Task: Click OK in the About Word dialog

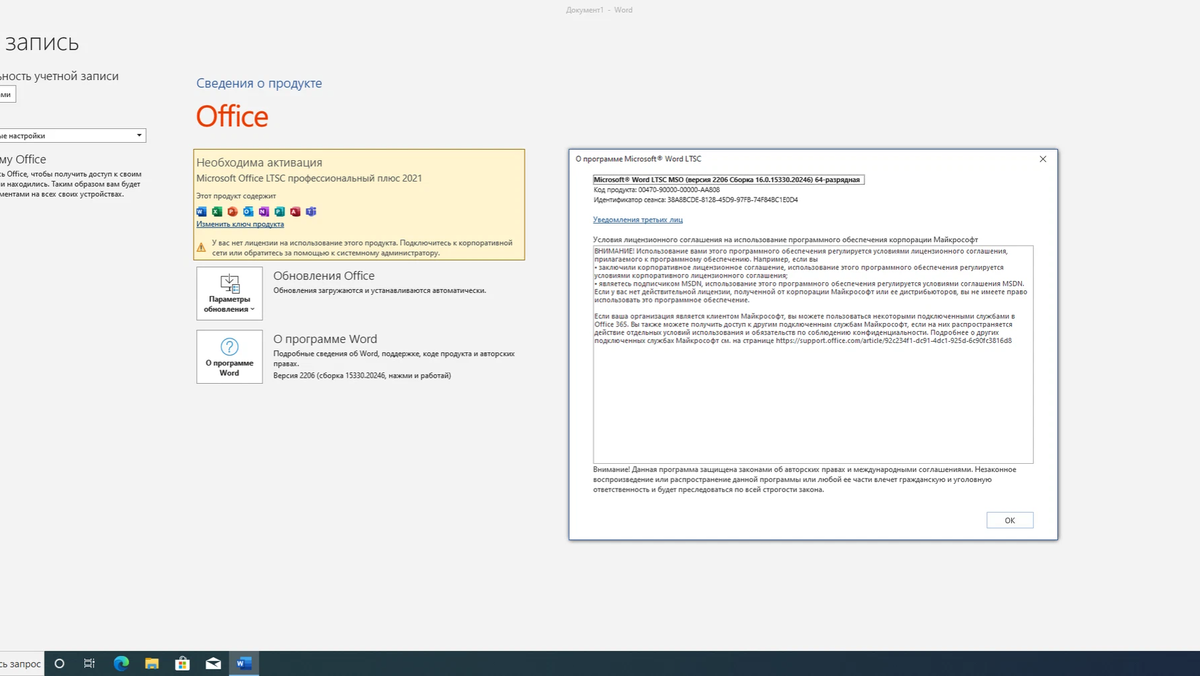Action: pyautogui.click(x=1010, y=520)
